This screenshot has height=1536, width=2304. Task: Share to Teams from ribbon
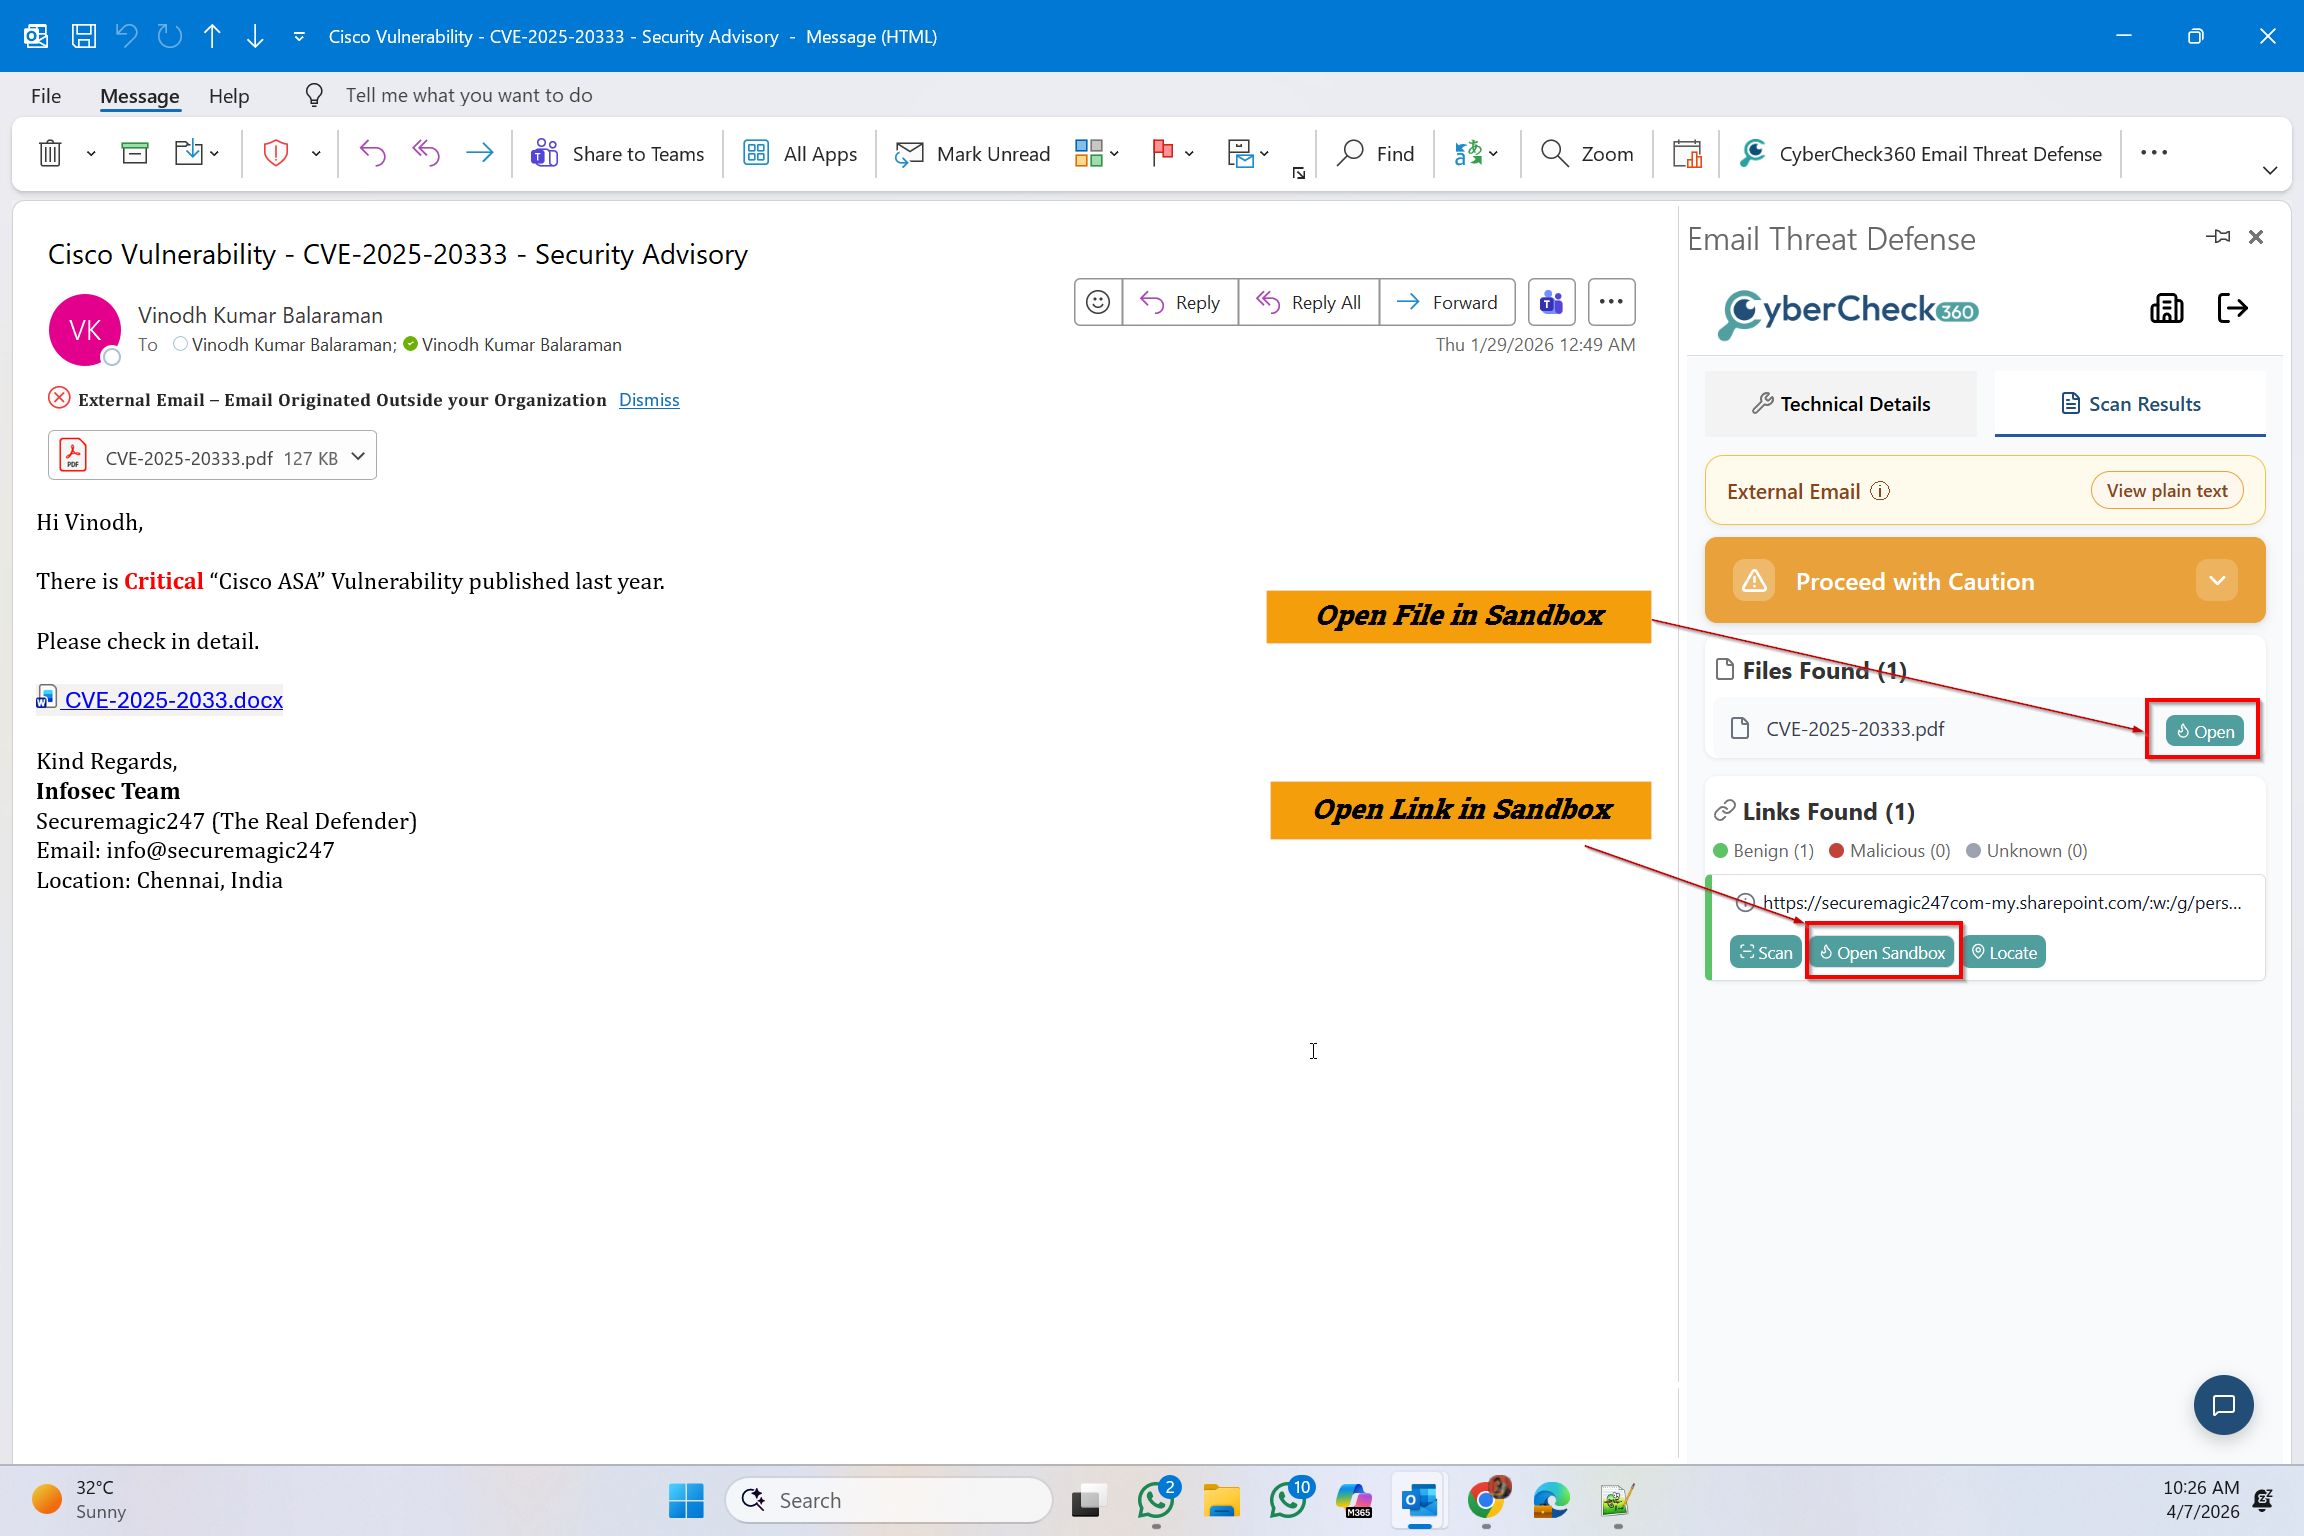coord(617,153)
